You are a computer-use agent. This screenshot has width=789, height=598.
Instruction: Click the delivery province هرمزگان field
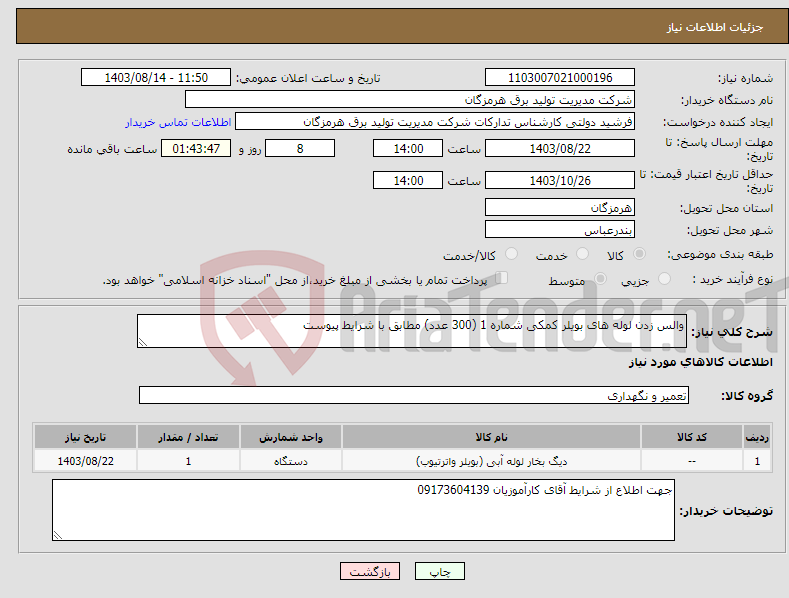click(560, 207)
